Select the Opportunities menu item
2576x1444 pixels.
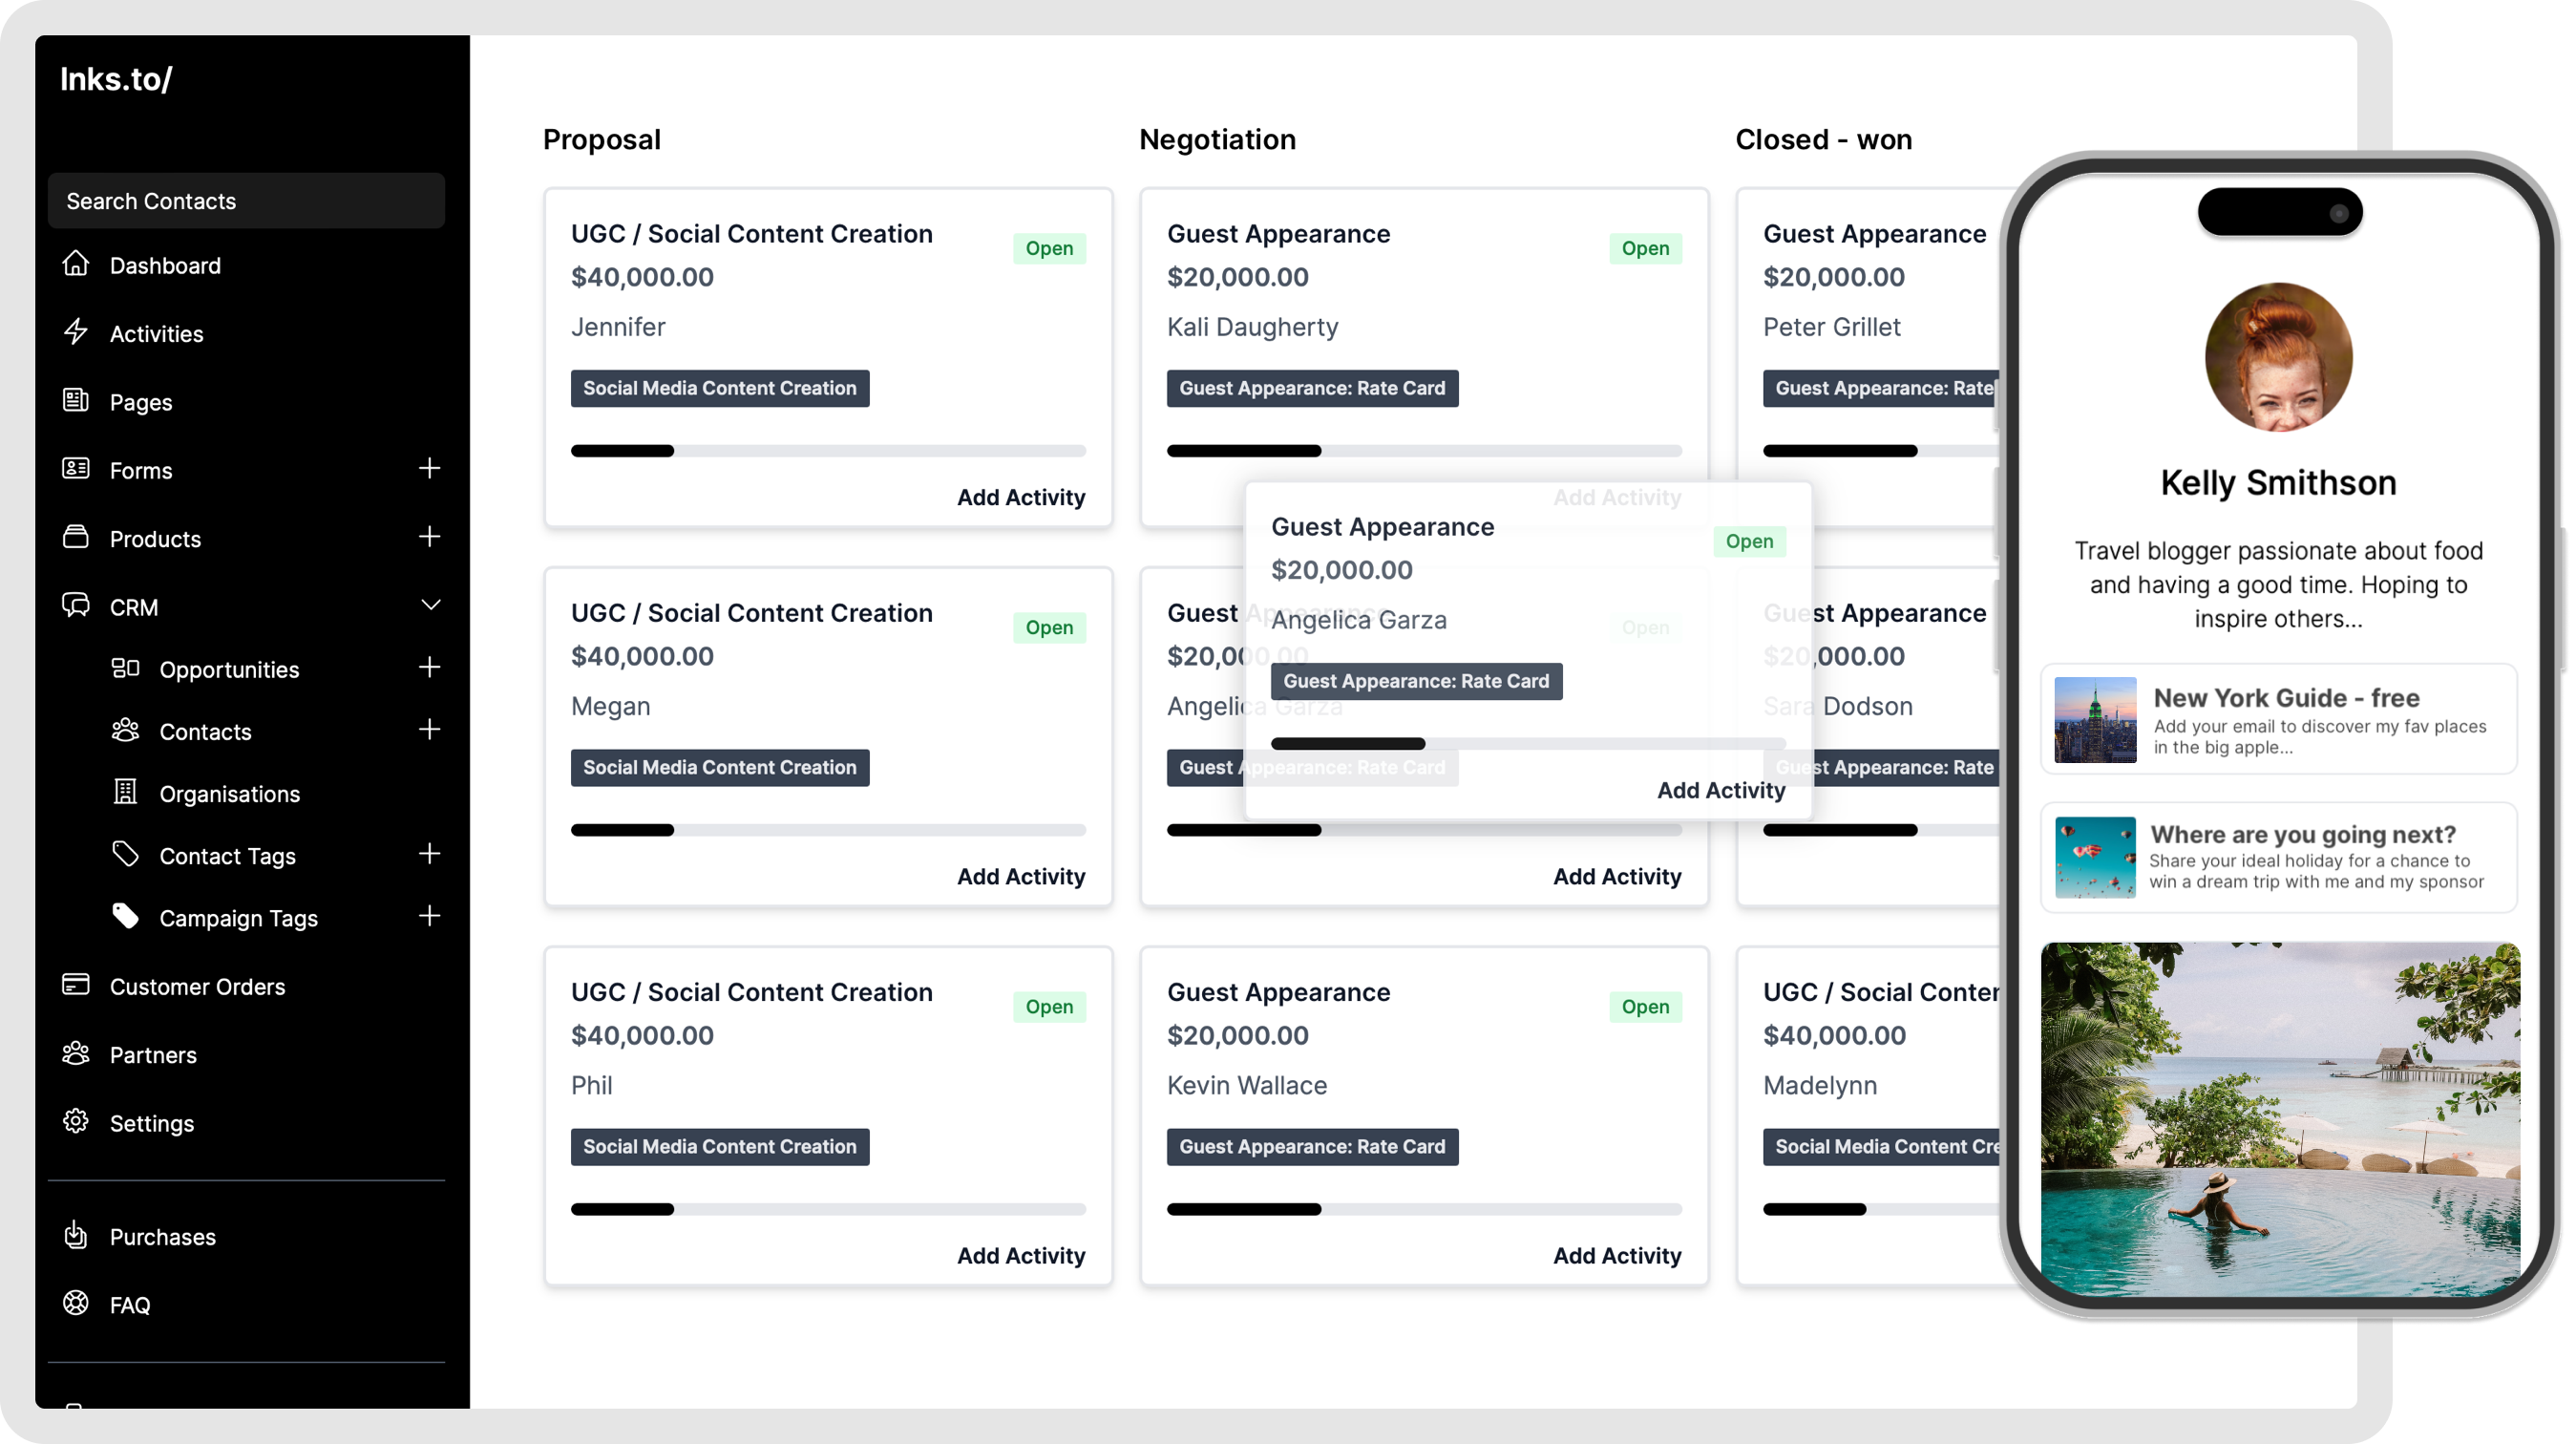[x=228, y=669]
